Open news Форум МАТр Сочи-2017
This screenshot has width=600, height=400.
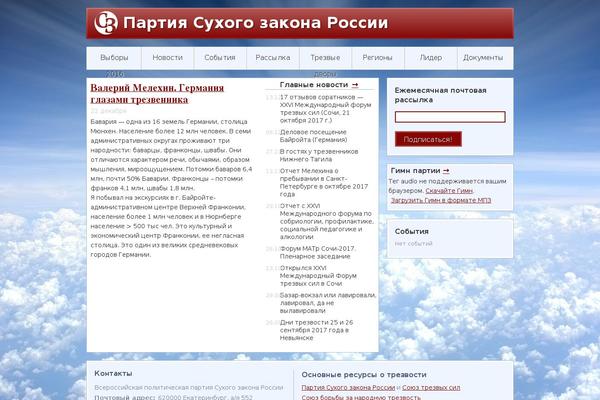click(318, 252)
